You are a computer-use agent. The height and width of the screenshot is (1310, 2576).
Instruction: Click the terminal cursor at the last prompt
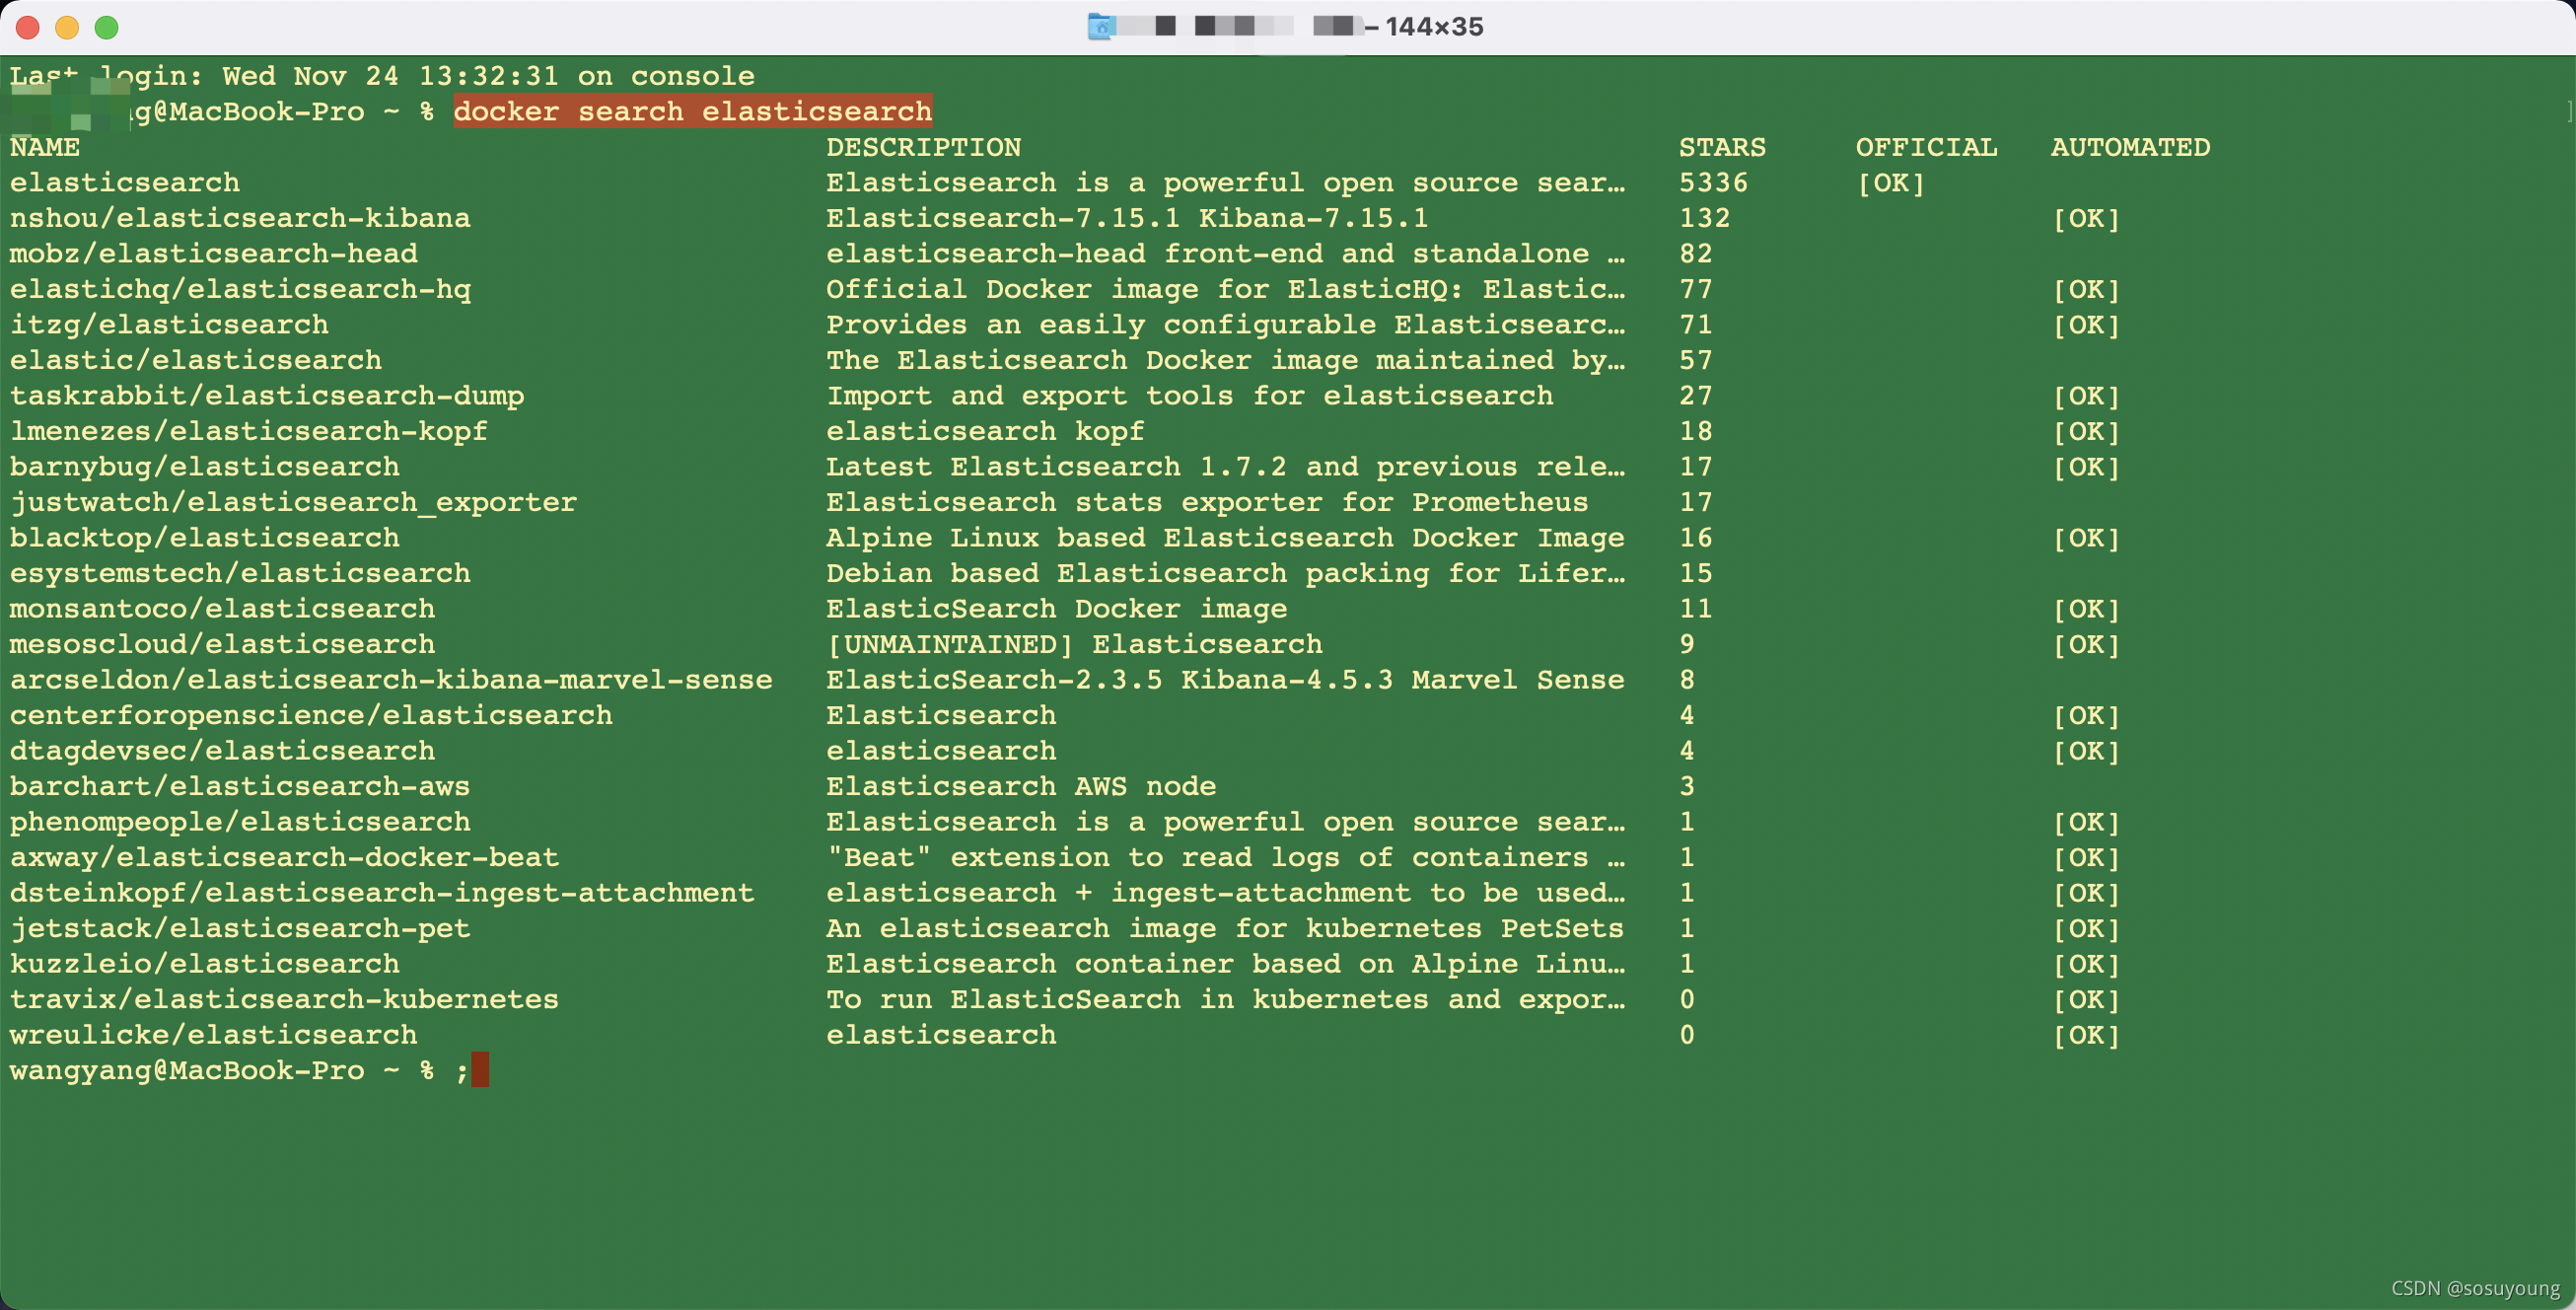tap(480, 1070)
